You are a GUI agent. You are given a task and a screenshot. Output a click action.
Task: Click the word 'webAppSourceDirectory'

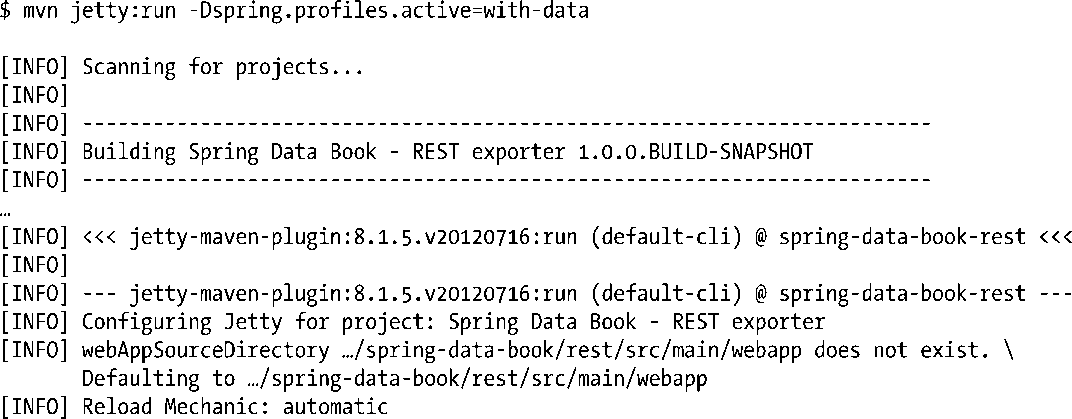coord(205,350)
